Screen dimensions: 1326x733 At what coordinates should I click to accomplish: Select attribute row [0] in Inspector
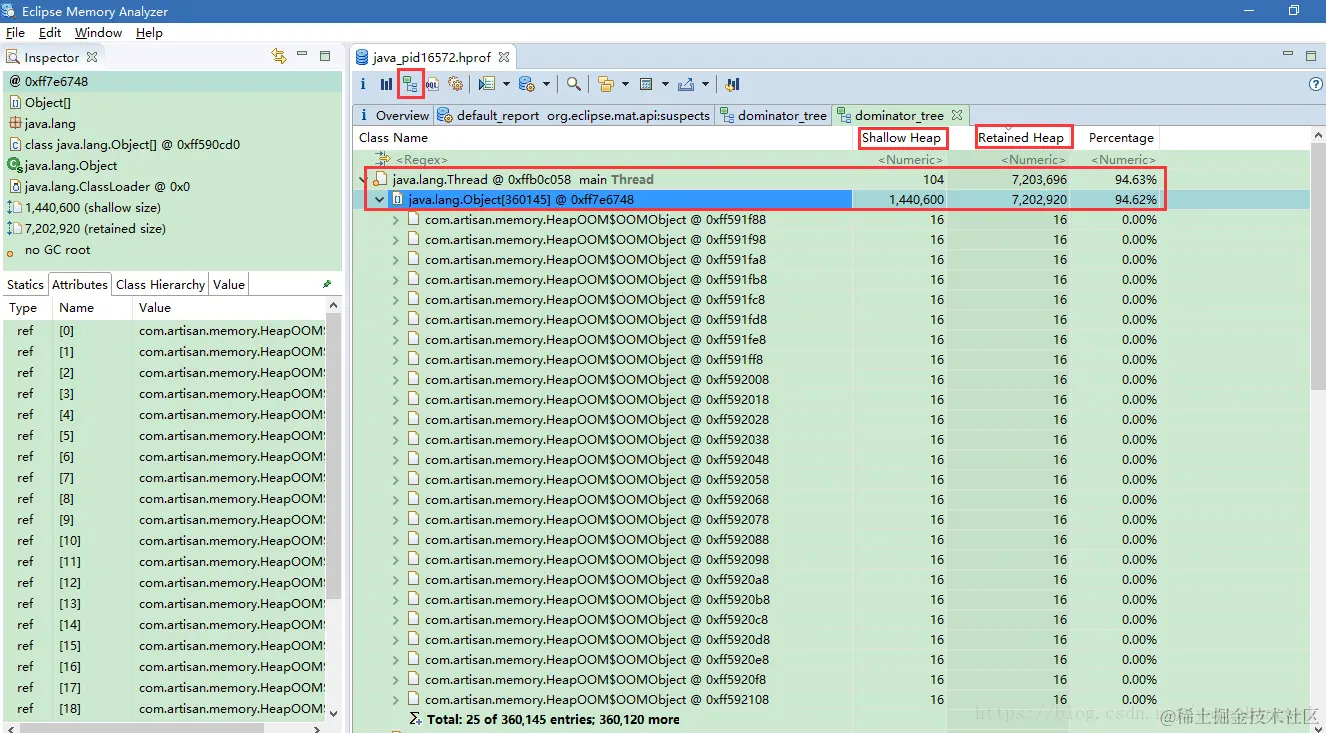click(165, 331)
